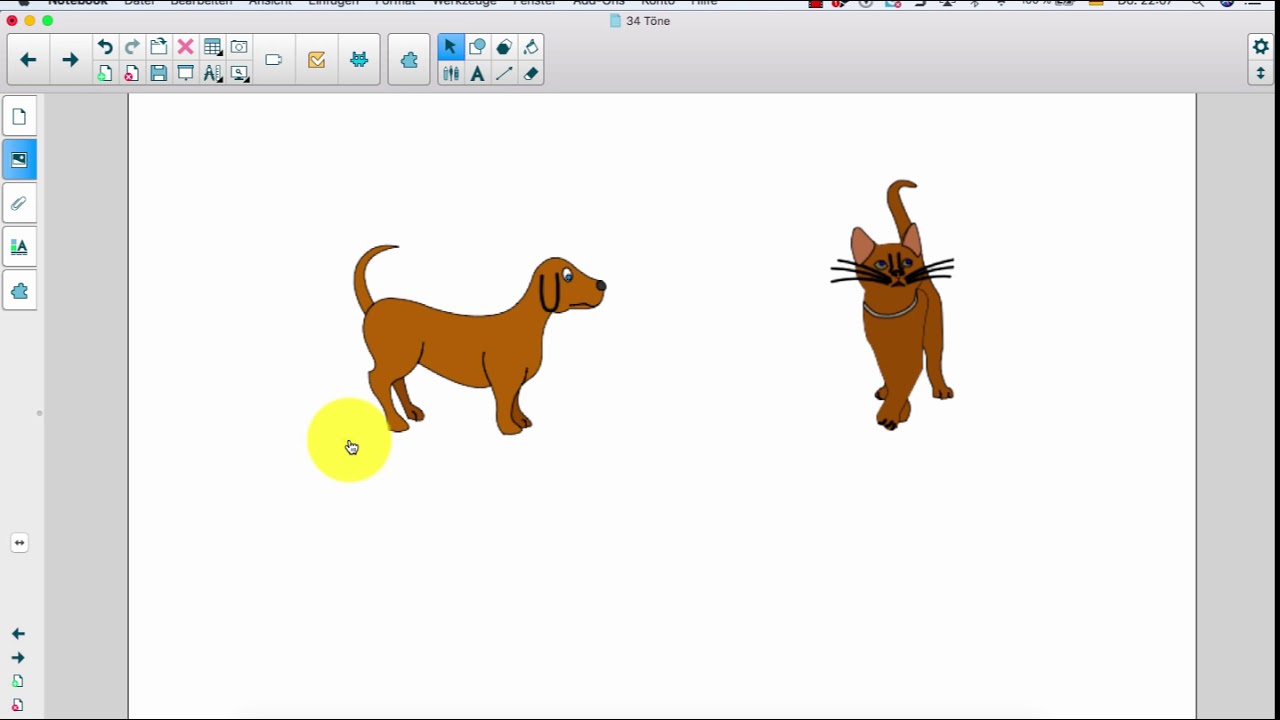1280x720 pixels.
Task: Open a file with the folder icon
Action: (159, 47)
